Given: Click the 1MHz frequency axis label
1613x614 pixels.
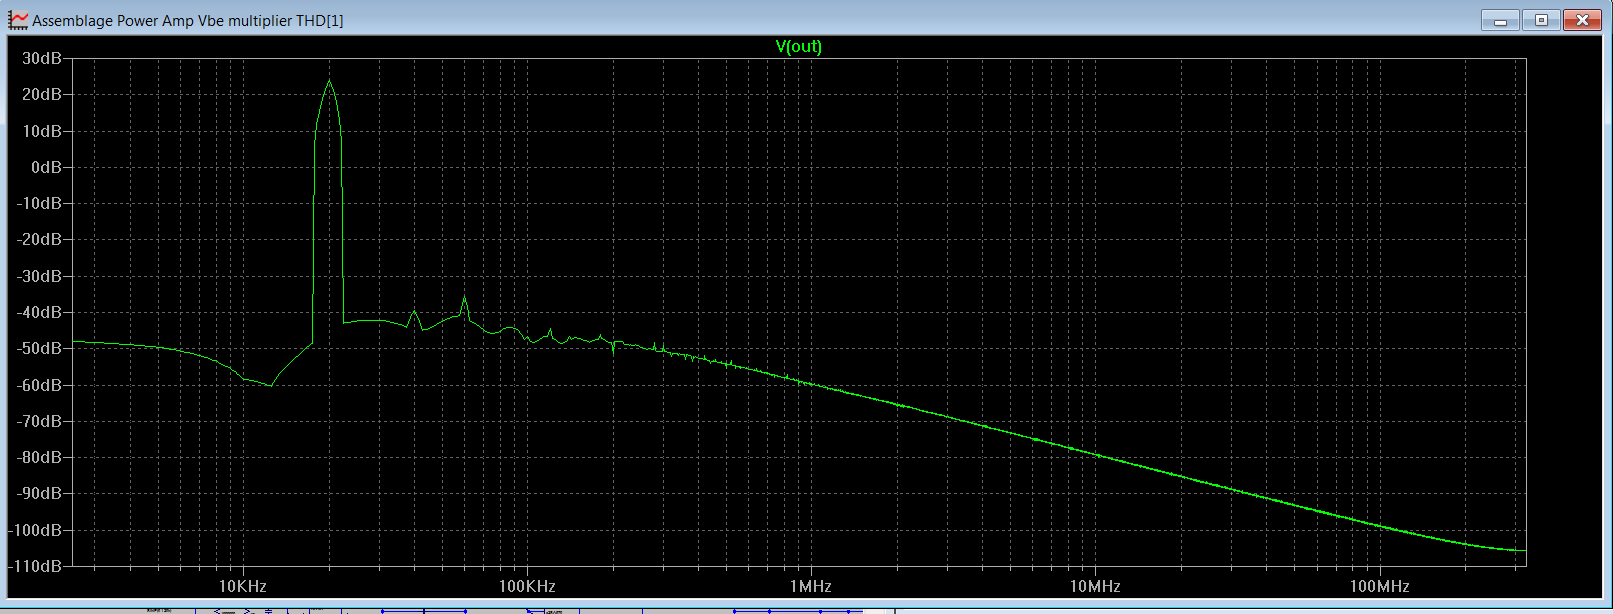Looking at the screenshot, I should pyautogui.click(x=811, y=586).
